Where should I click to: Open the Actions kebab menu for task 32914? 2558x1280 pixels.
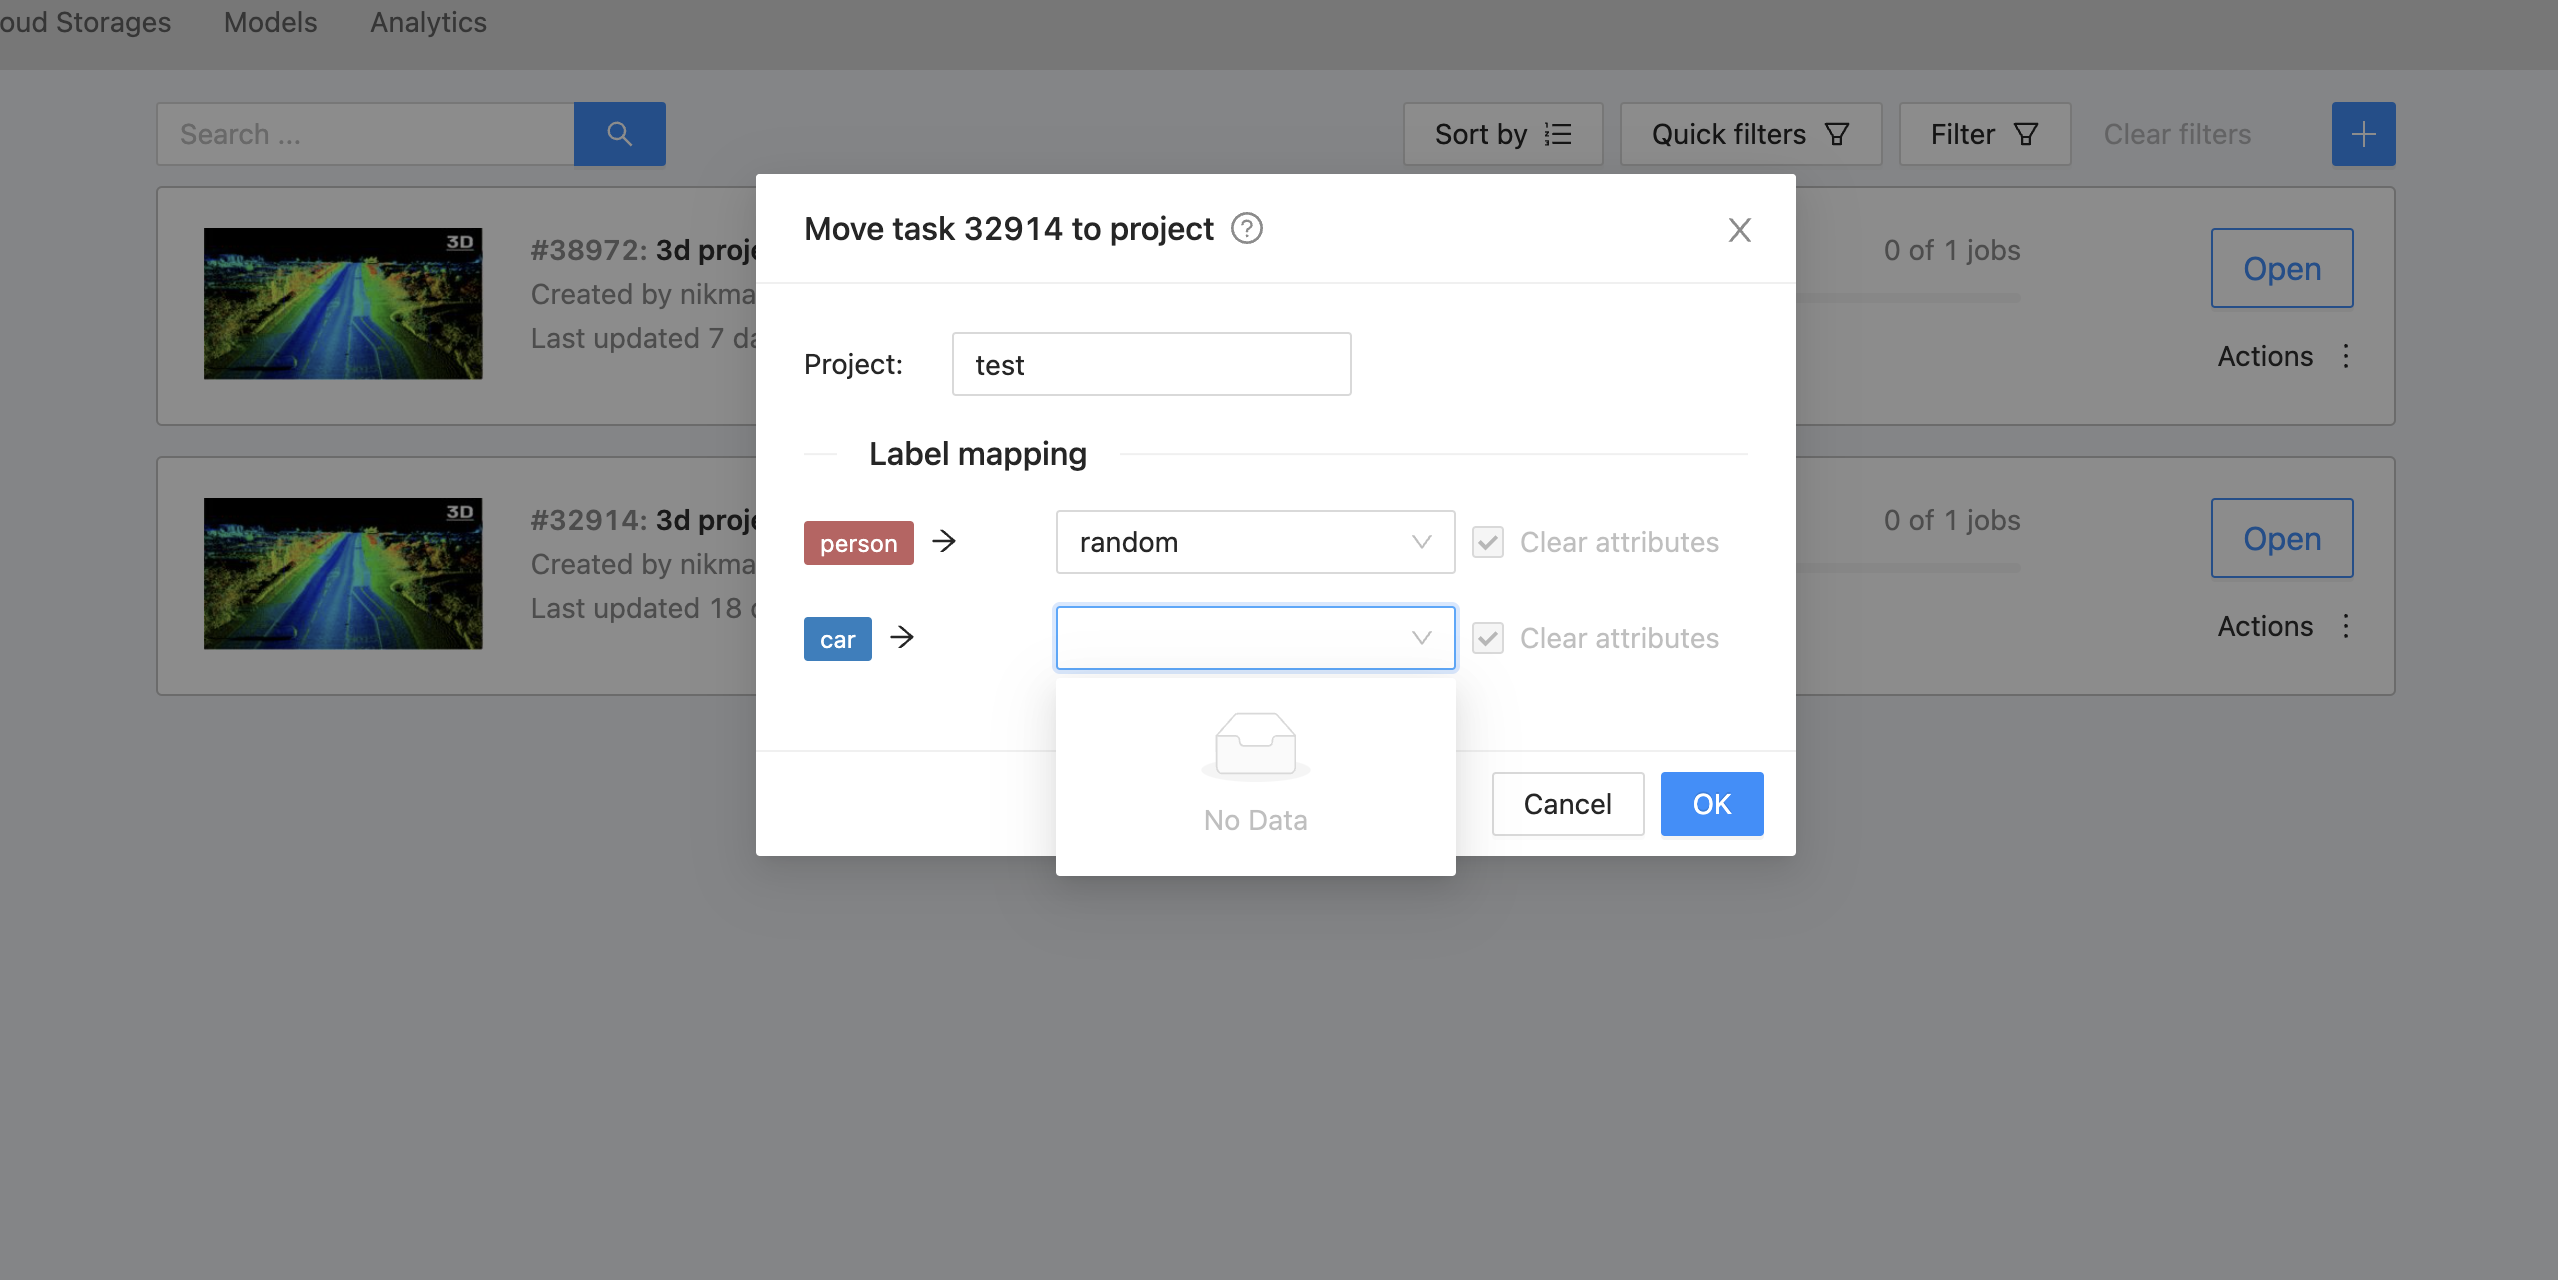(x=2346, y=627)
